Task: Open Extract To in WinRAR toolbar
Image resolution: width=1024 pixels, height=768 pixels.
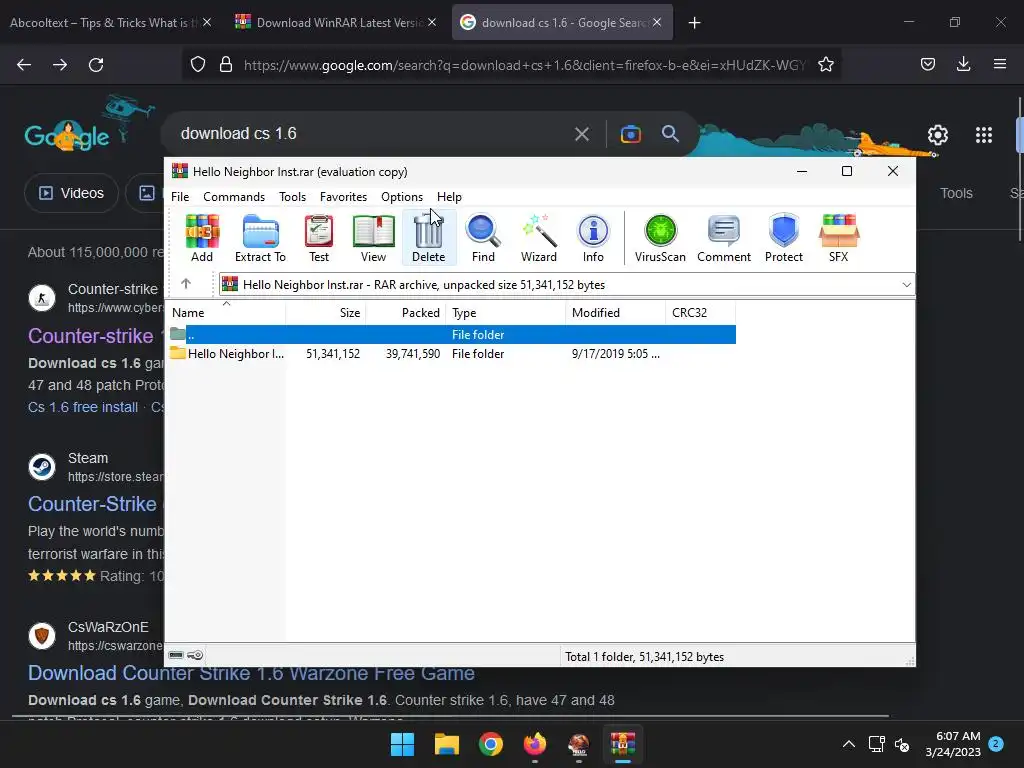Action: pyautogui.click(x=261, y=238)
